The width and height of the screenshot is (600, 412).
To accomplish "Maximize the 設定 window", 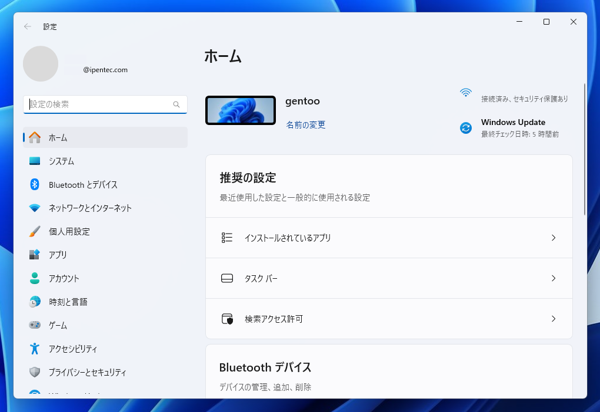I will click(x=546, y=22).
